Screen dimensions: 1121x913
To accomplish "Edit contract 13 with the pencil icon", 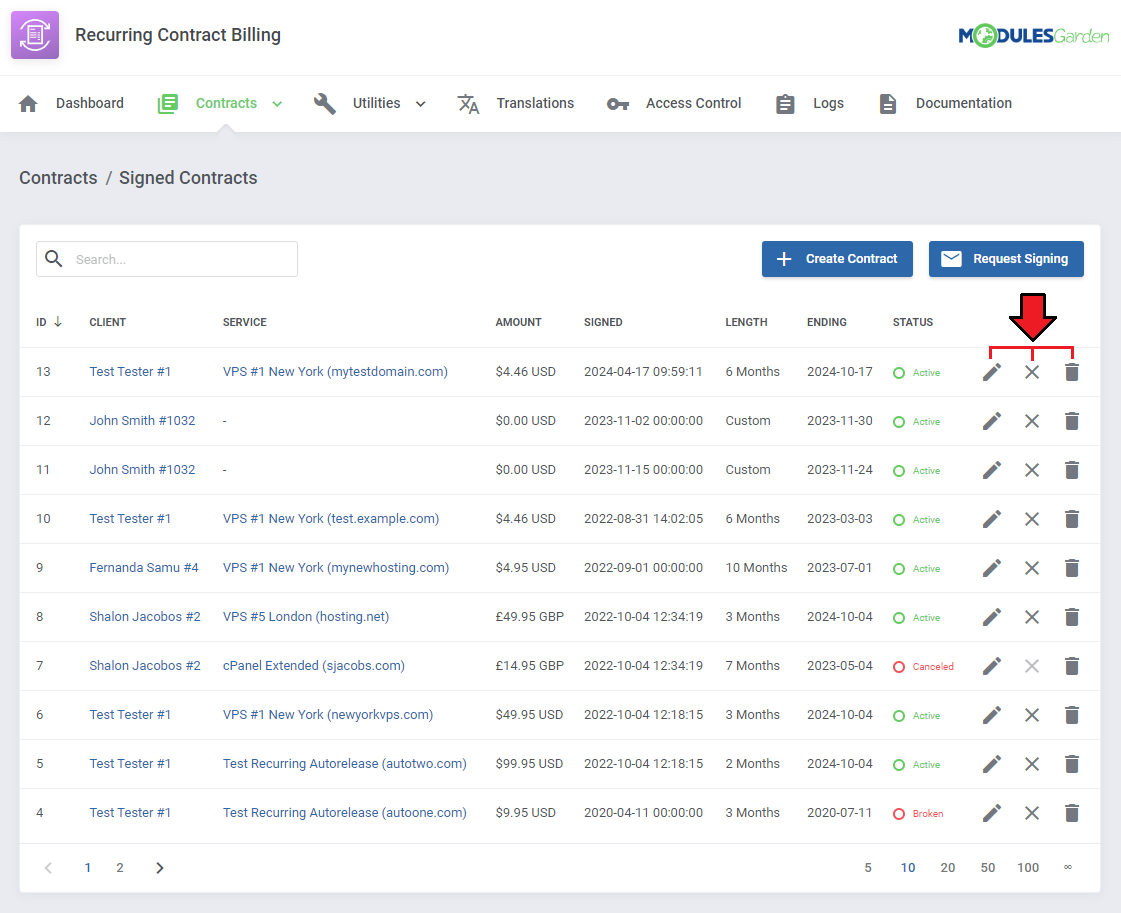I will (992, 372).
